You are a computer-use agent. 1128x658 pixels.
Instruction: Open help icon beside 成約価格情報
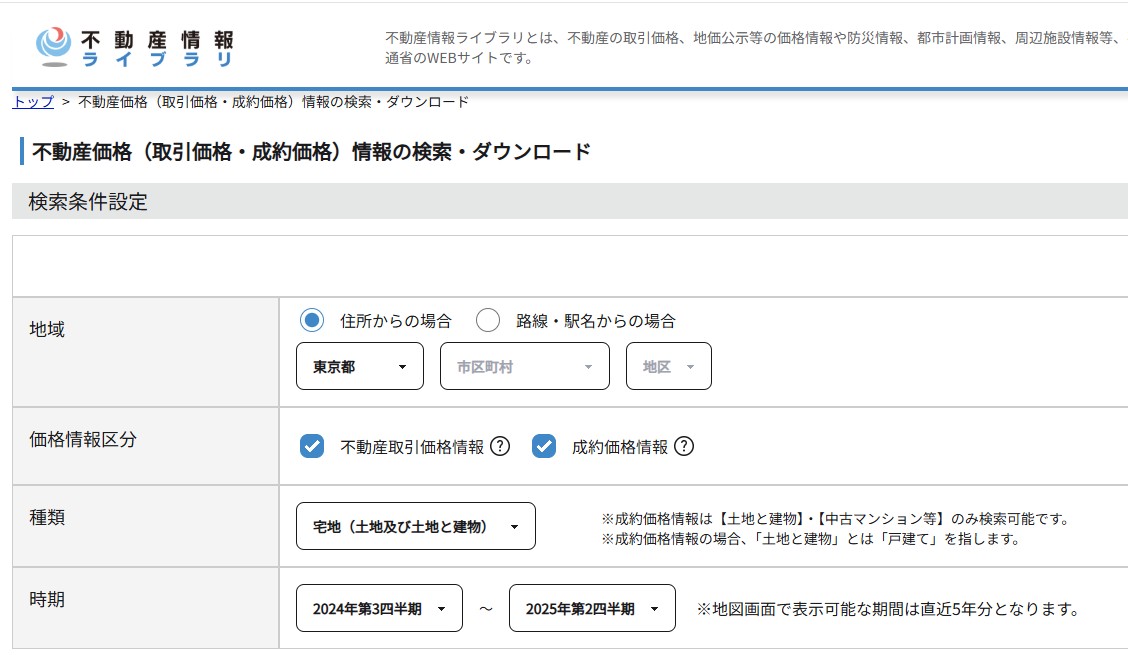tap(684, 447)
